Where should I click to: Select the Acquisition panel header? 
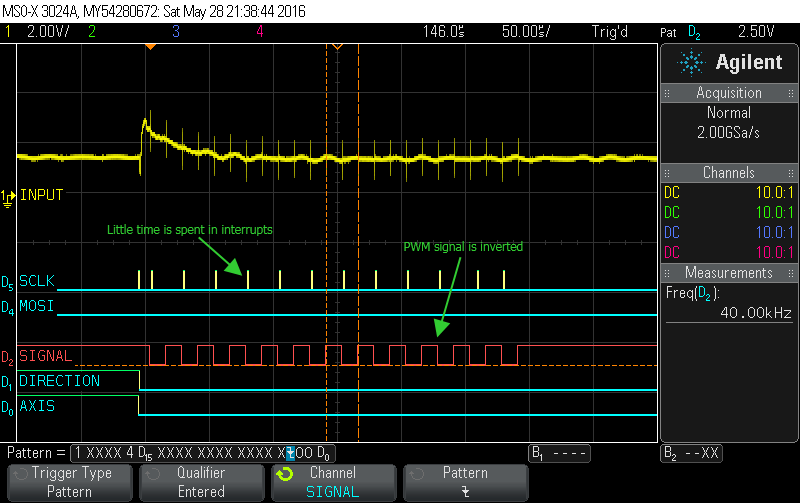(729, 93)
